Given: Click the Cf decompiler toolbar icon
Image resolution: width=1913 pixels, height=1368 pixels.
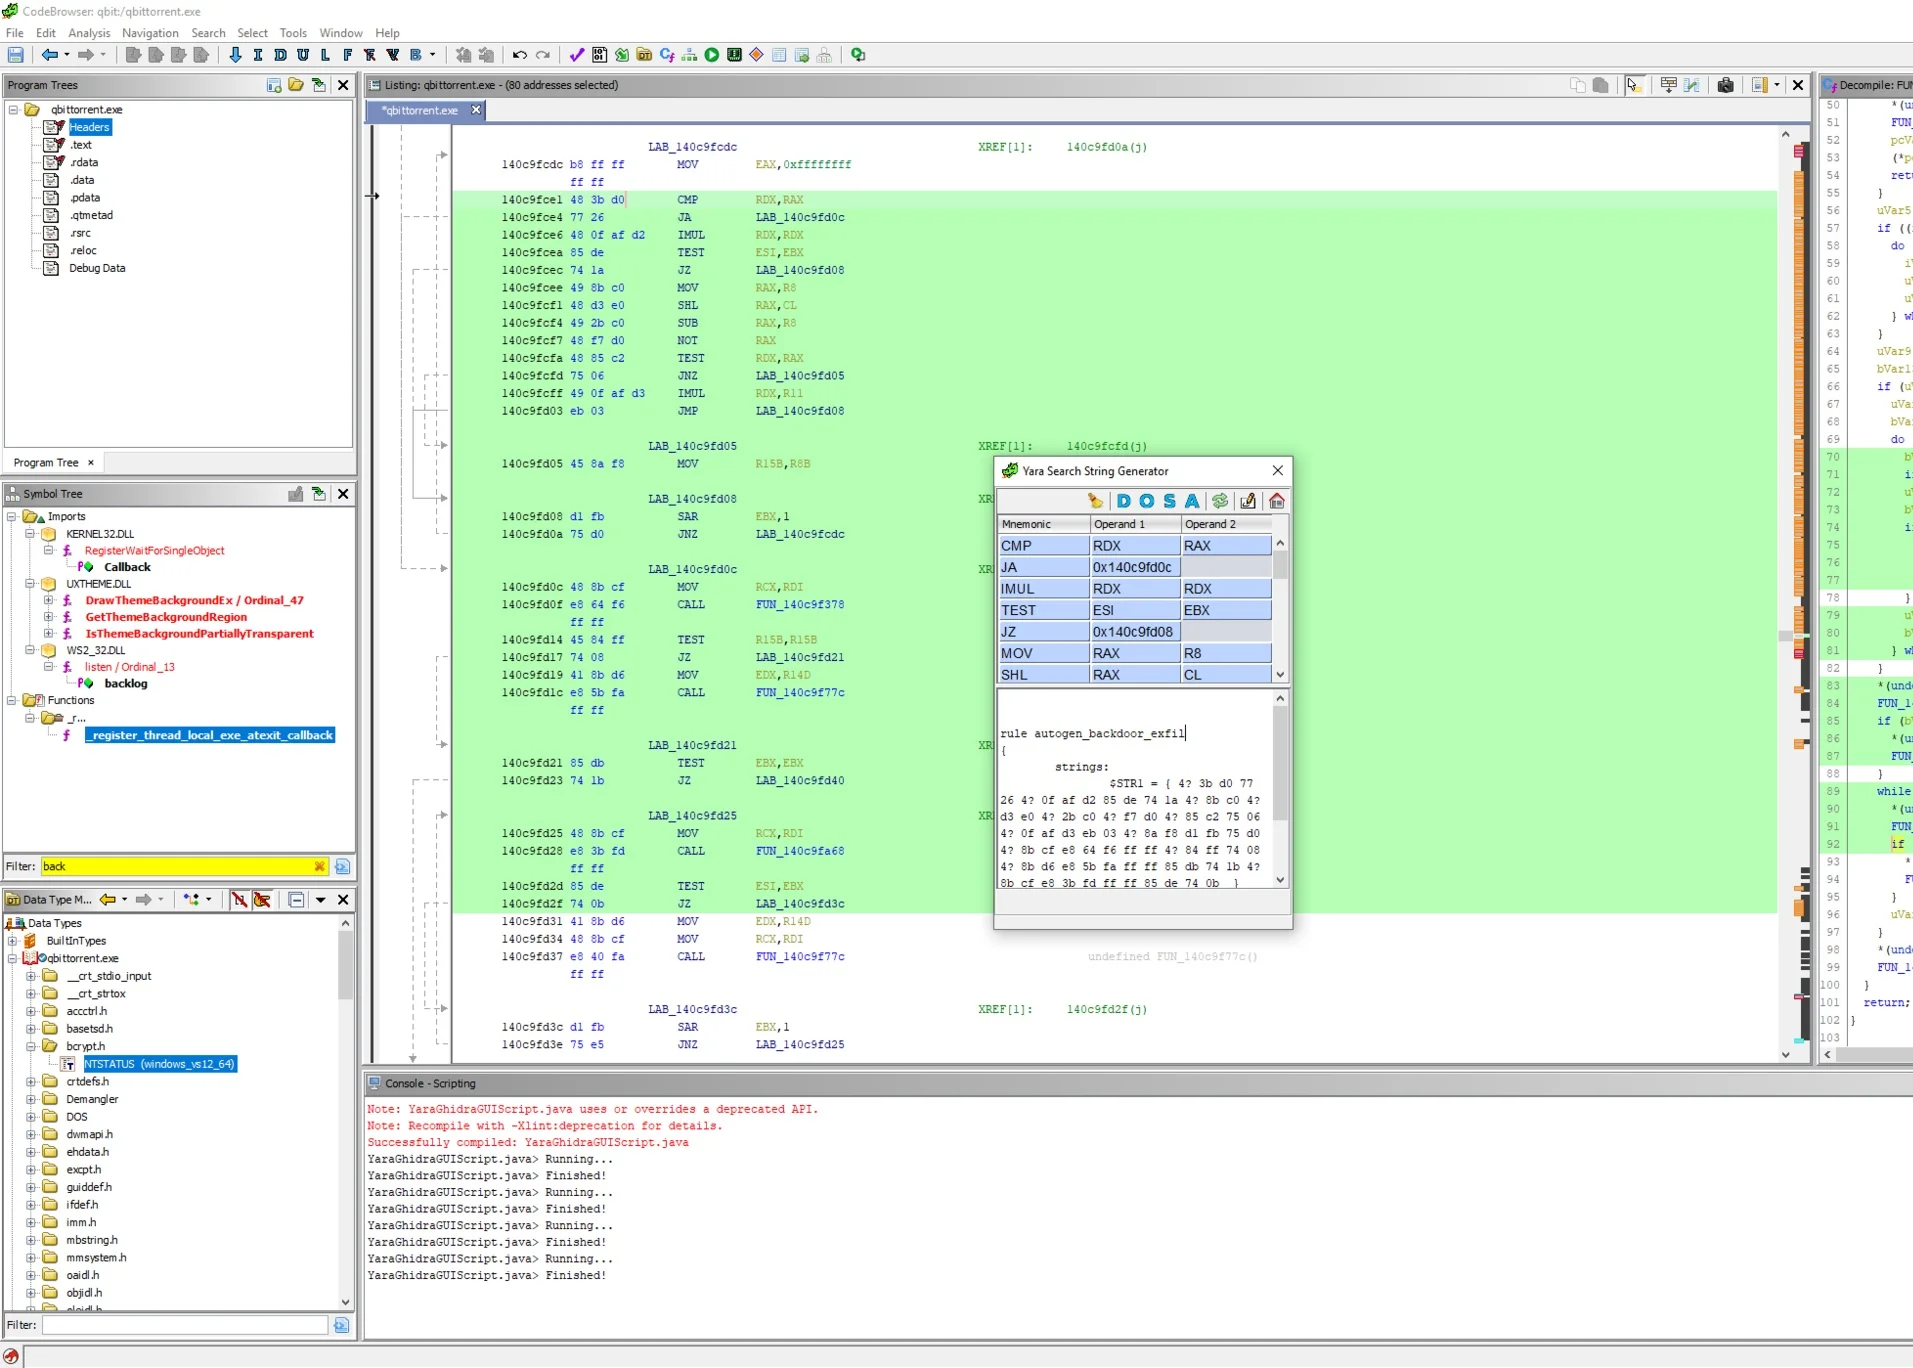Looking at the screenshot, I should point(667,55).
